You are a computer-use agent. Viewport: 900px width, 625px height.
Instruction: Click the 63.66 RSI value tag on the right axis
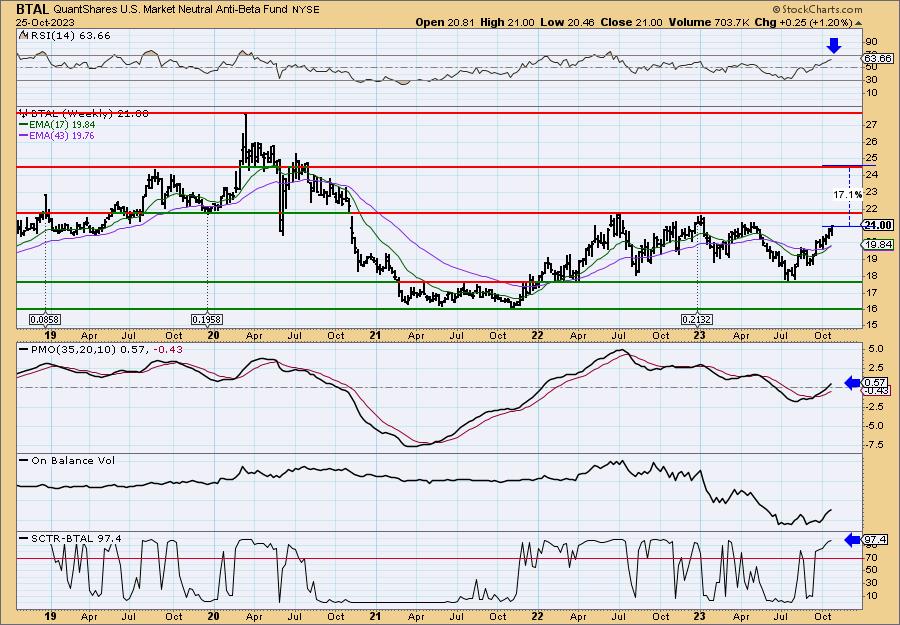pos(878,59)
